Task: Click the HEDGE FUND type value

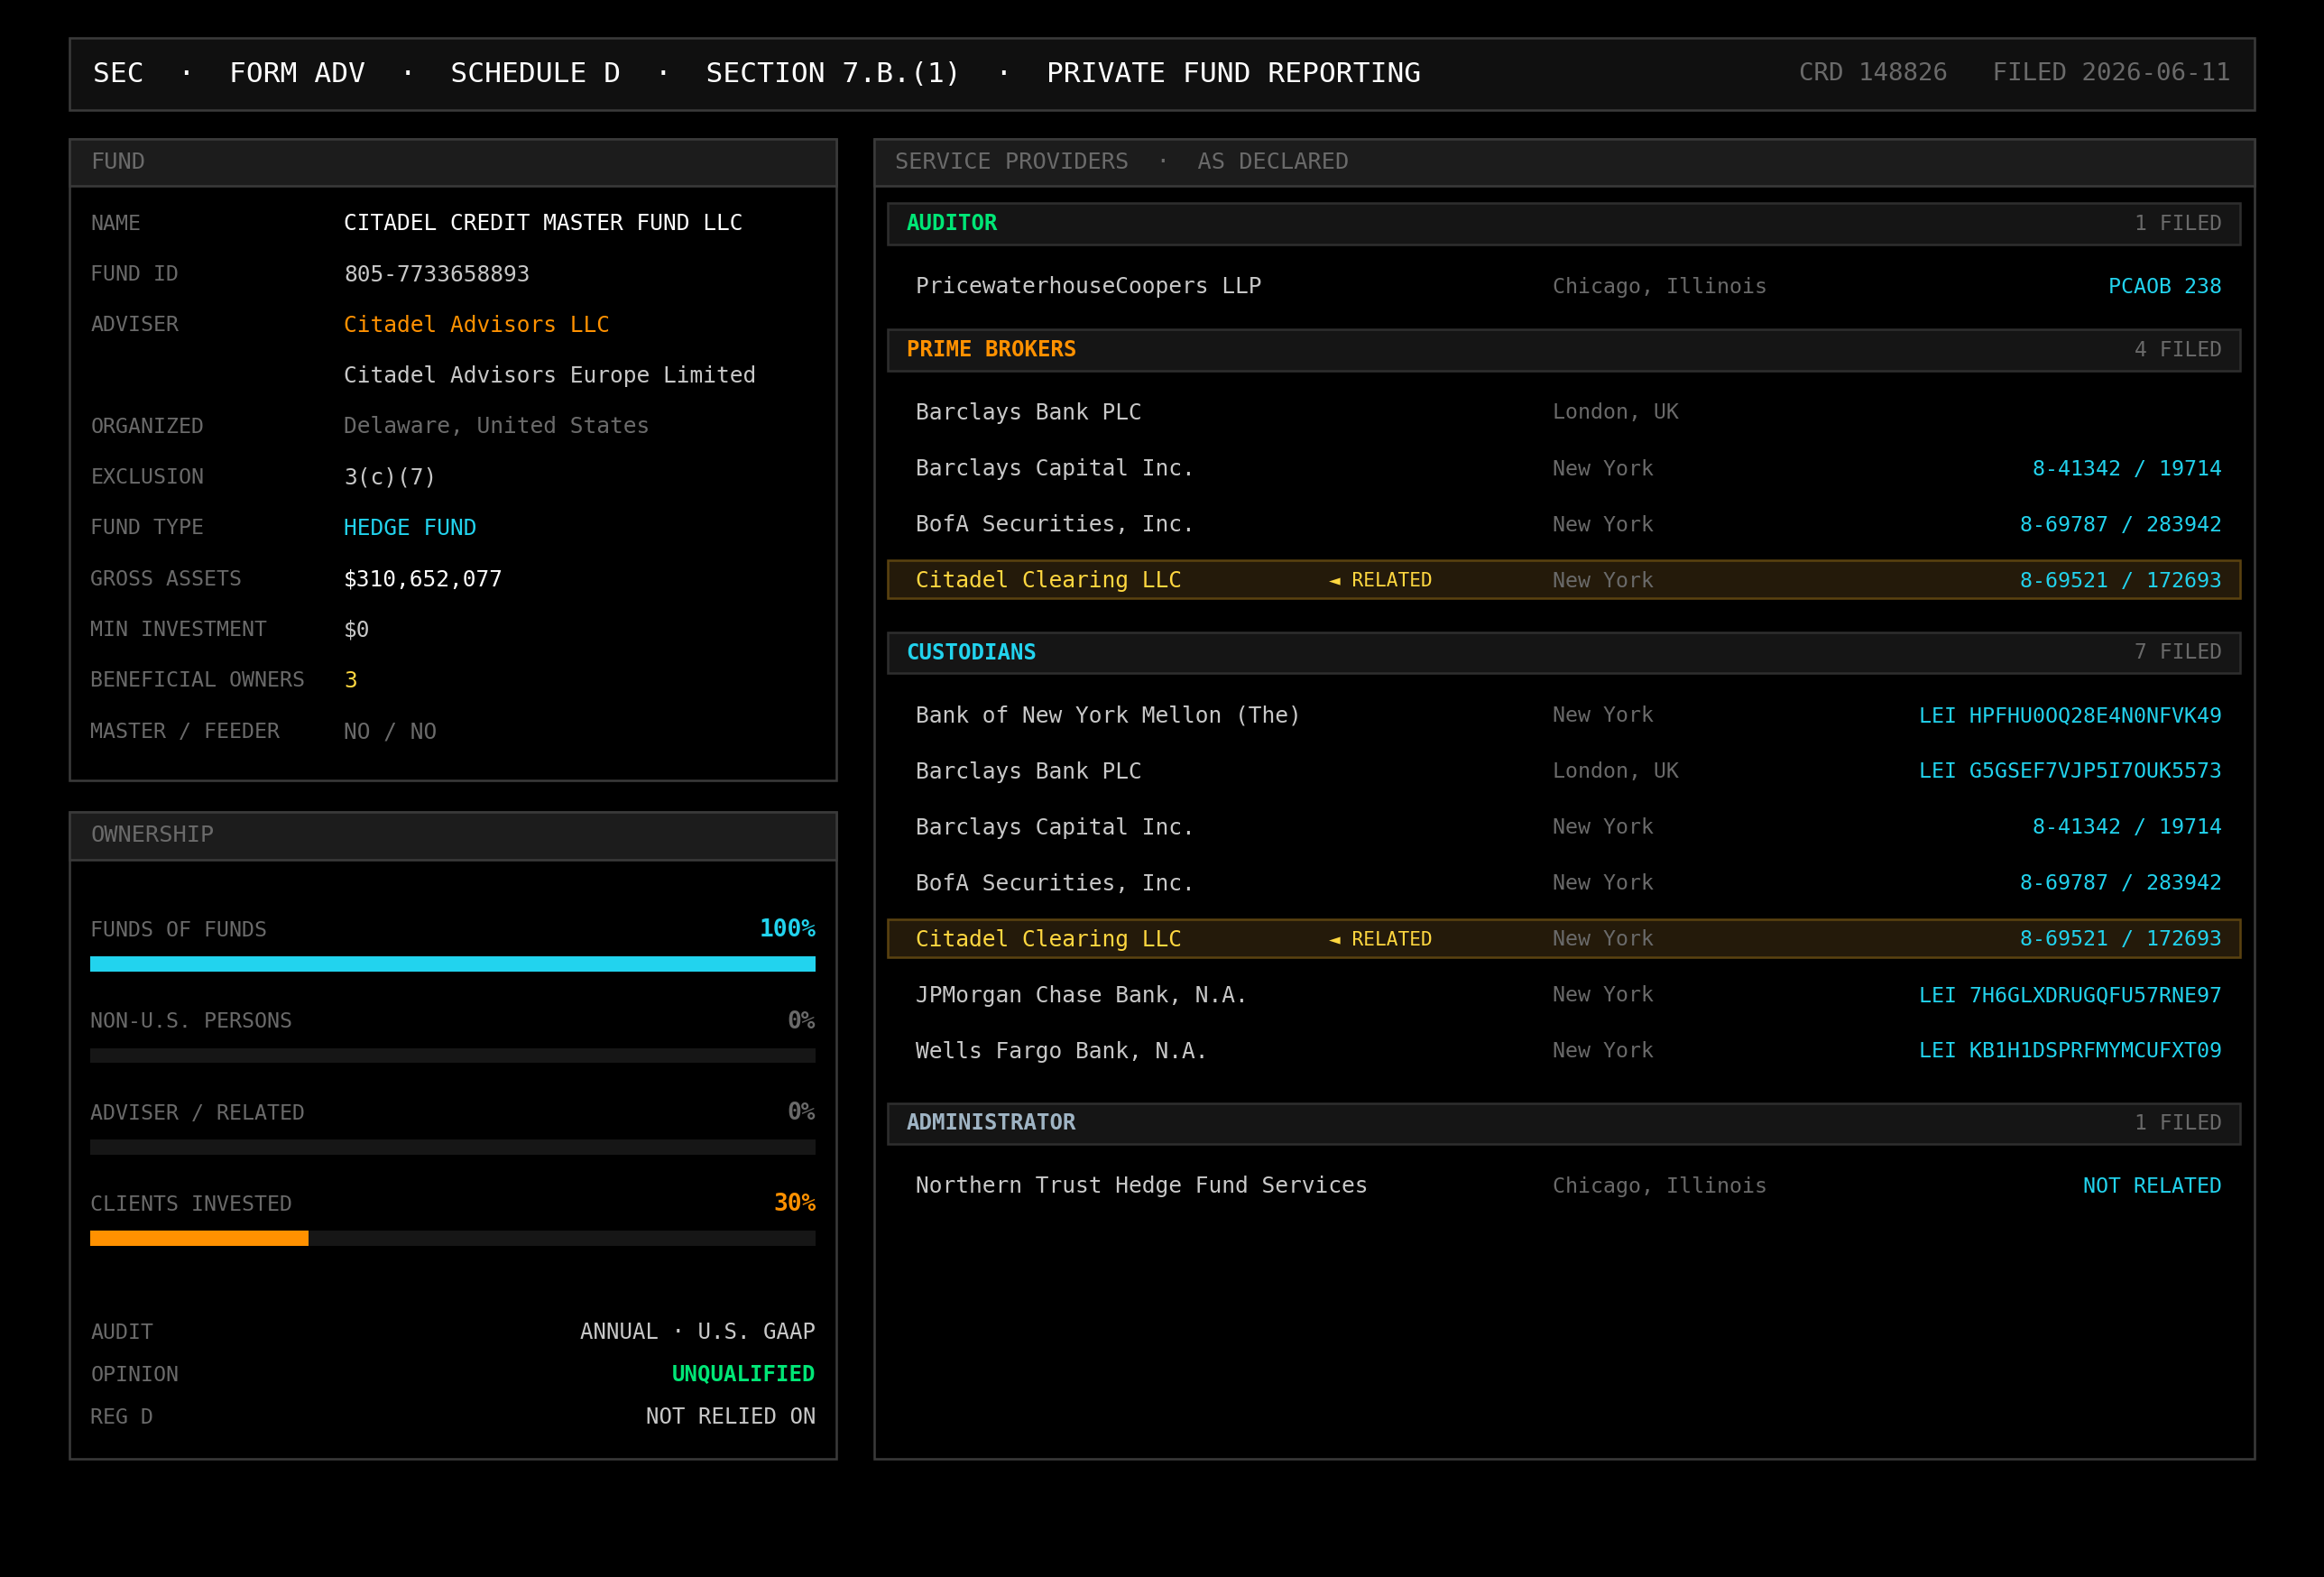Action: click(410, 527)
